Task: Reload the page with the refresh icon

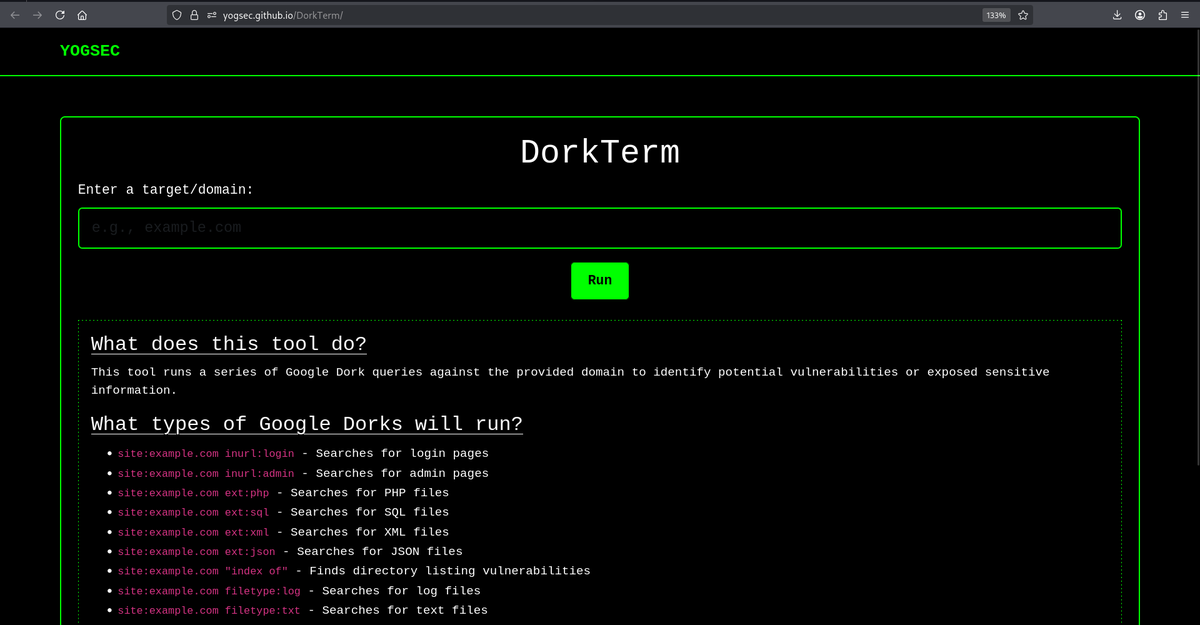Action: coord(60,15)
